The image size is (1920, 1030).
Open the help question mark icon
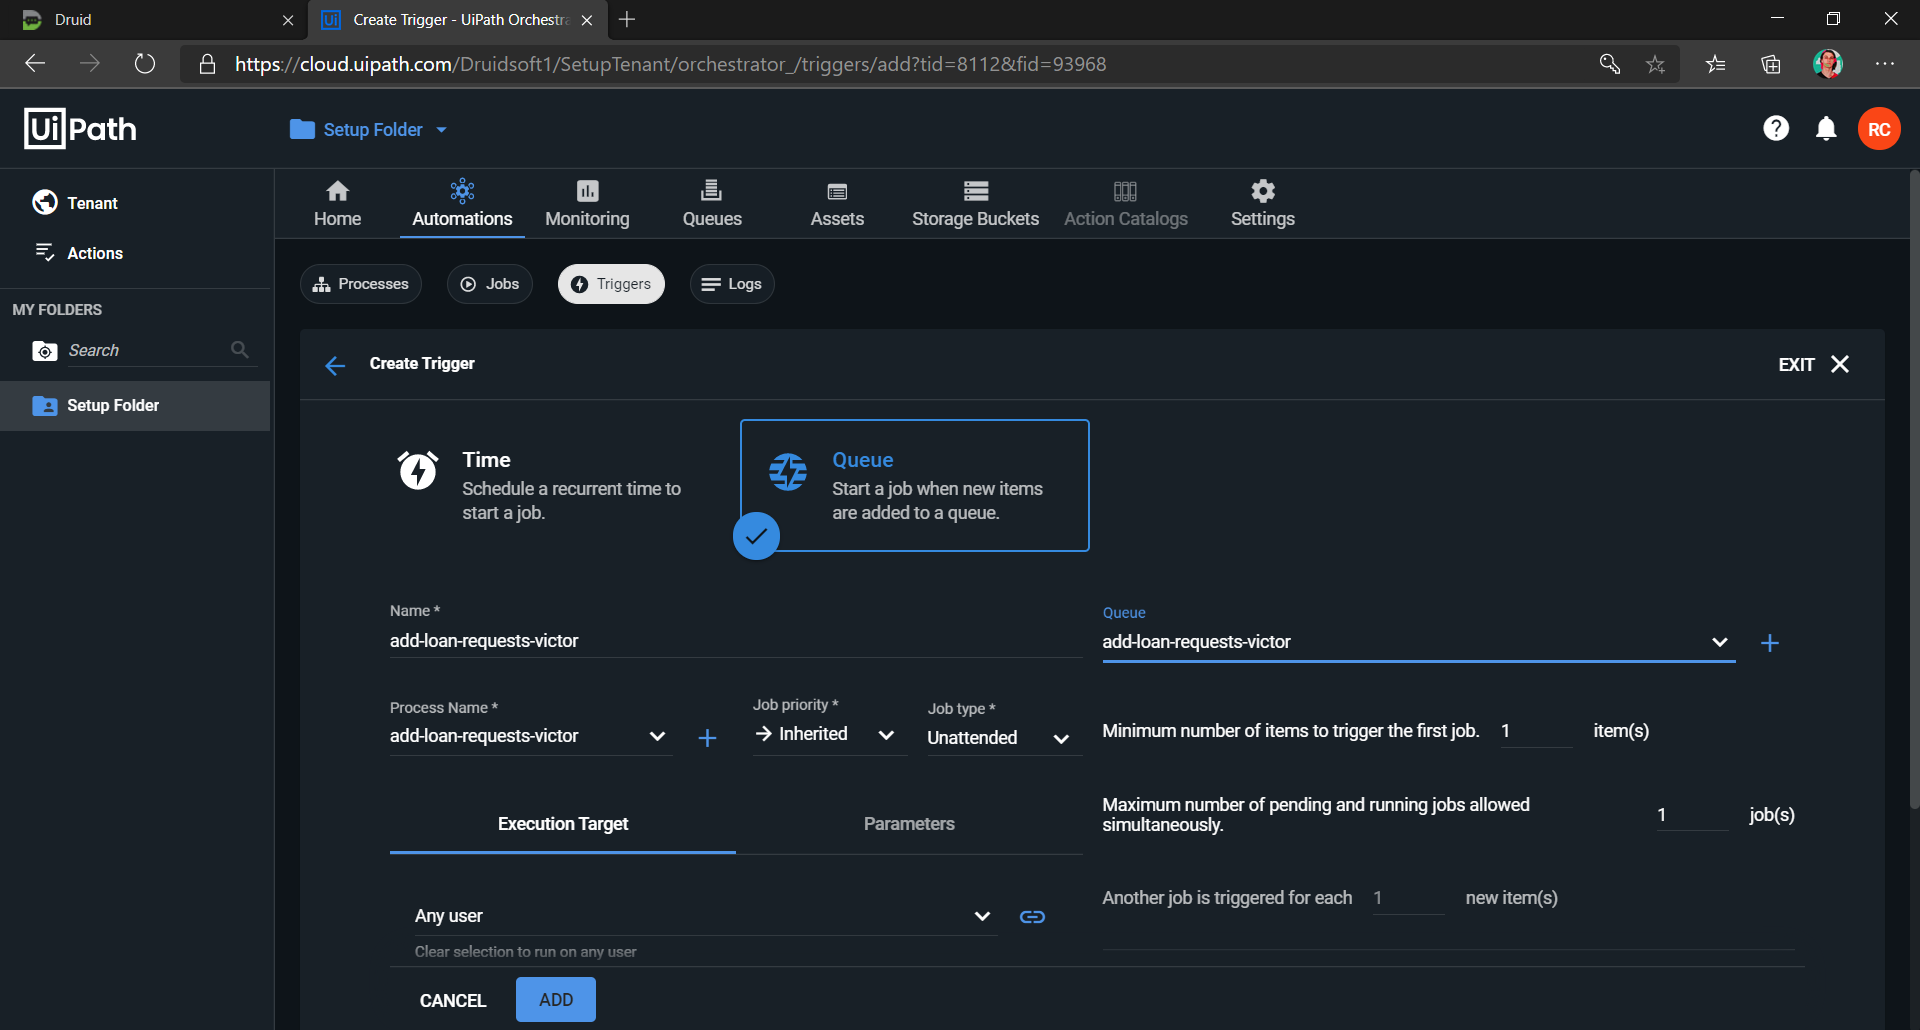pos(1776,128)
